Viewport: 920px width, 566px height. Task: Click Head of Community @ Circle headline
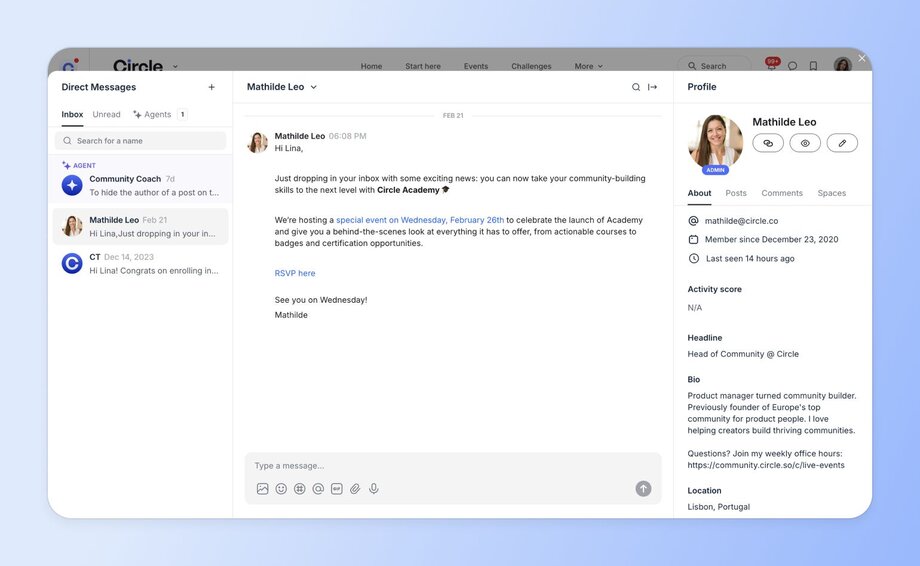[x=743, y=354]
